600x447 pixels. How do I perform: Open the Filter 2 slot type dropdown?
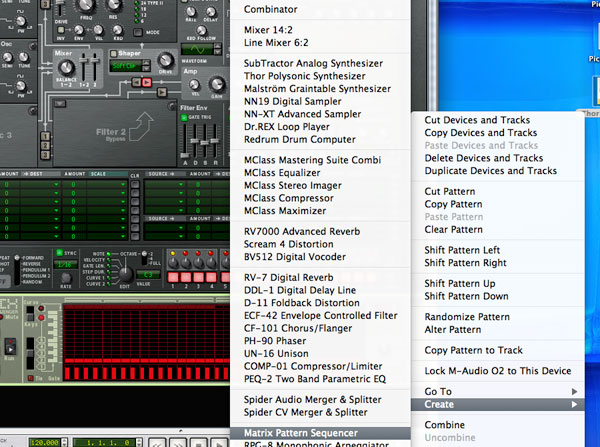coord(60,104)
